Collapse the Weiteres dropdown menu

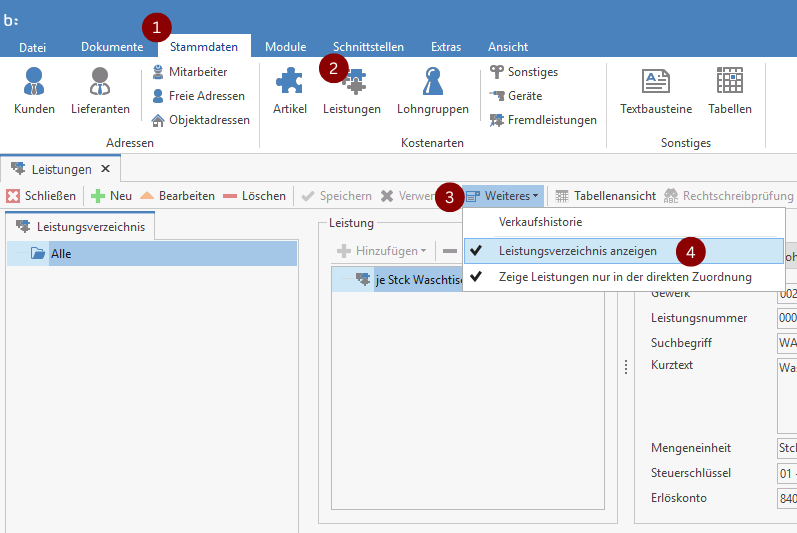[504, 196]
